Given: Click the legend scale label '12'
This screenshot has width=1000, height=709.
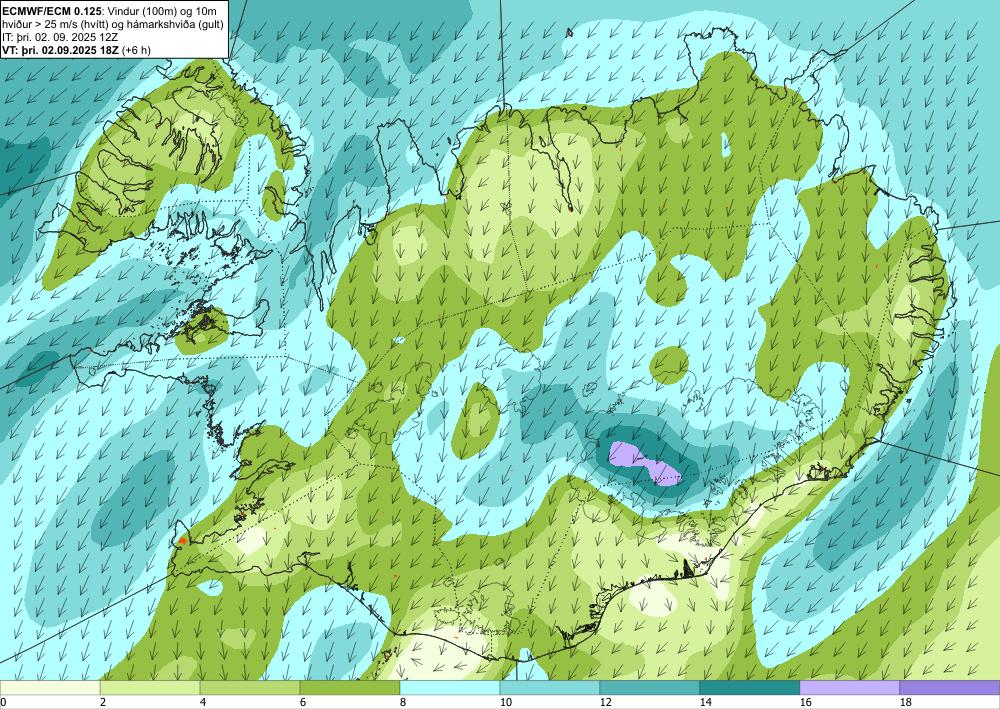Looking at the screenshot, I should tap(606, 702).
